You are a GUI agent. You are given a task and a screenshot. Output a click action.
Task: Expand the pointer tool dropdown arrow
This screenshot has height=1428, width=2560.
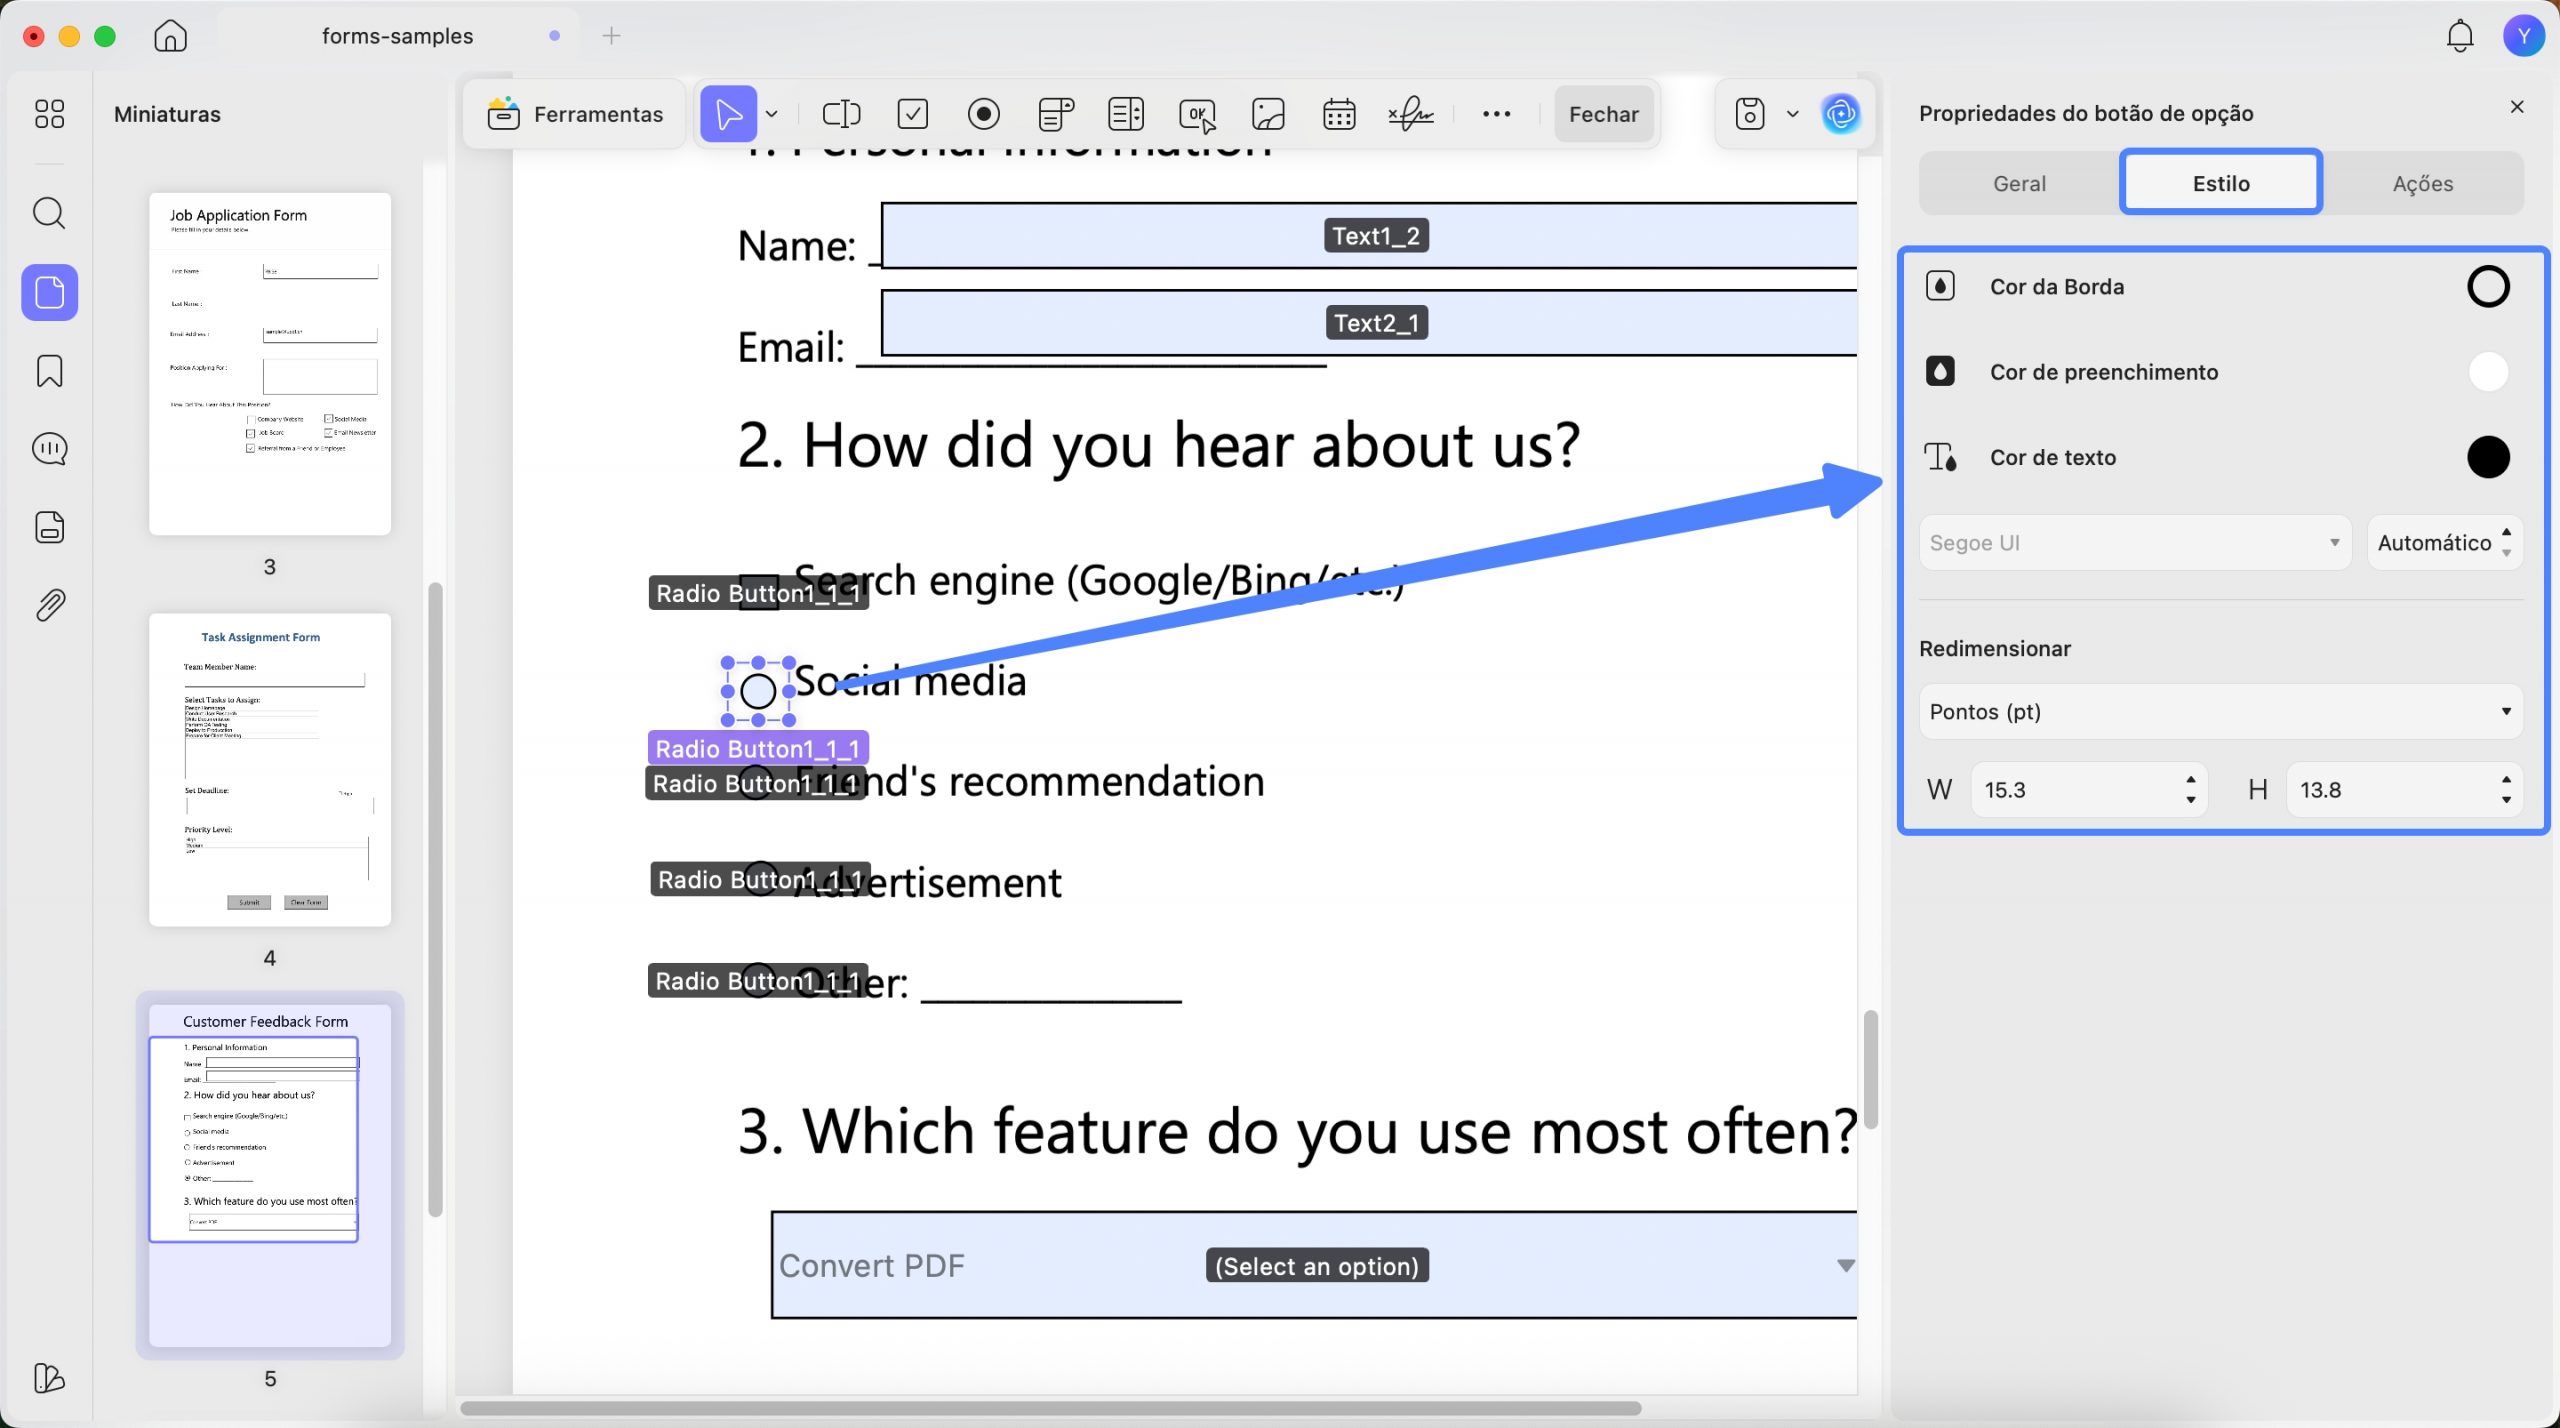[x=772, y=114]
